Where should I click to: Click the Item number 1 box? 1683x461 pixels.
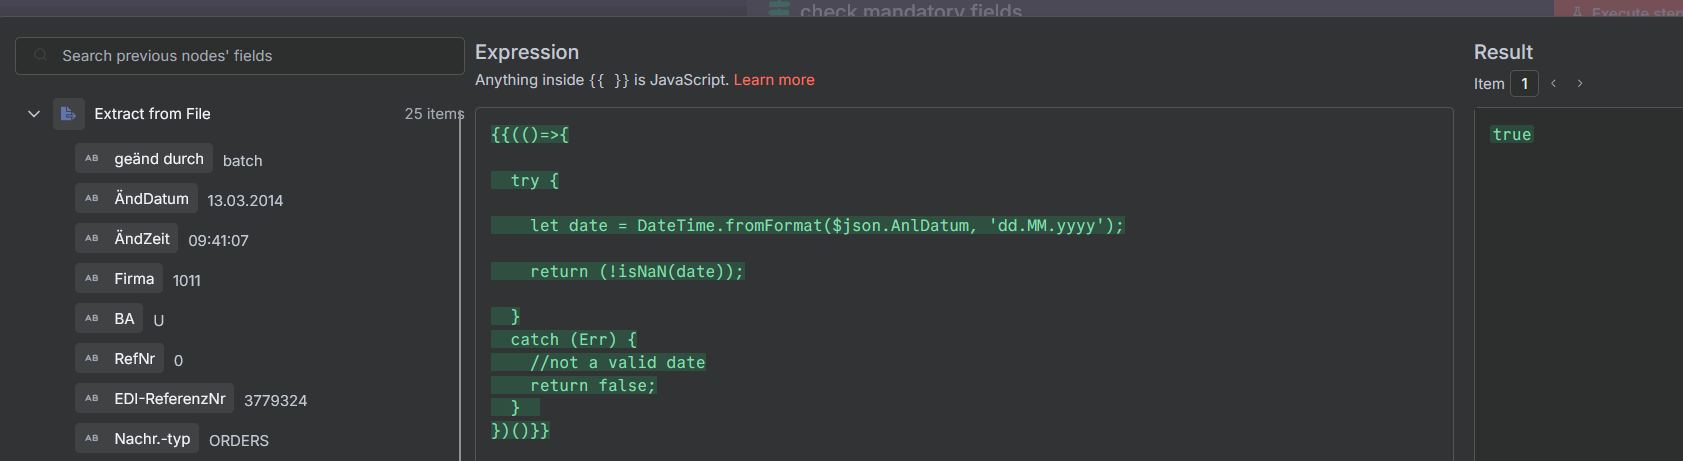1524,84
